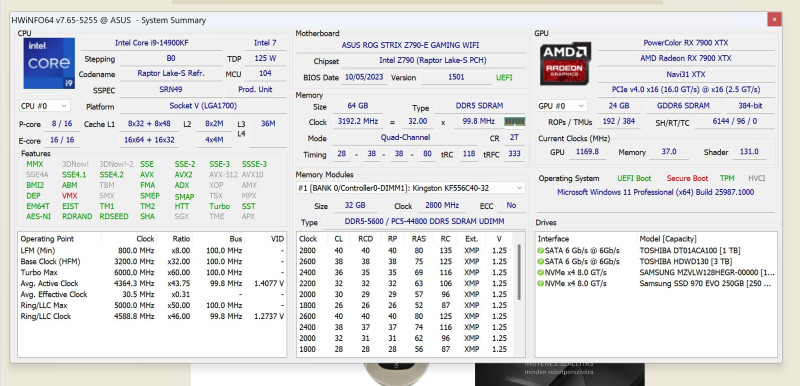The height and width of the screenshot is (386, 800).
Task: Click PowerColor RX 7900 XTX field
Action: [686, 43]
